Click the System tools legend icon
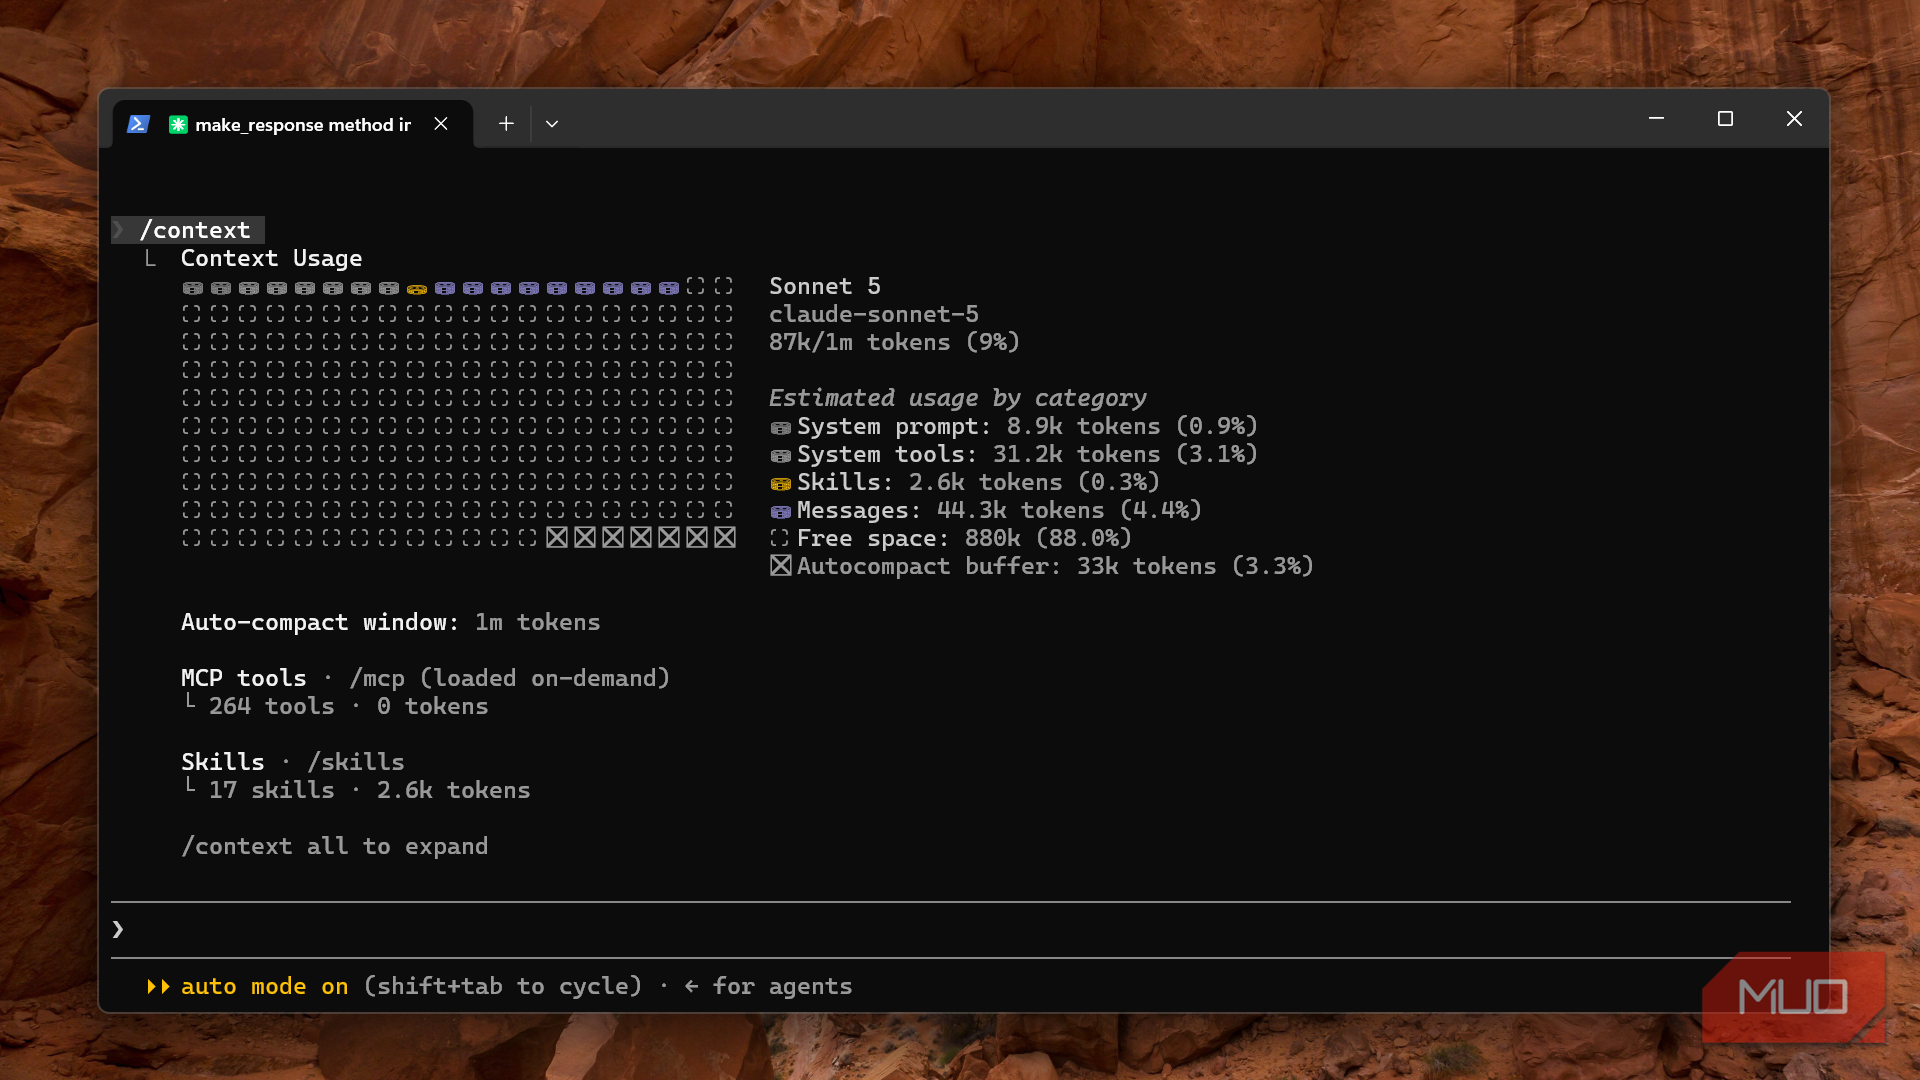The image size is (1920, 1080). 781,456
